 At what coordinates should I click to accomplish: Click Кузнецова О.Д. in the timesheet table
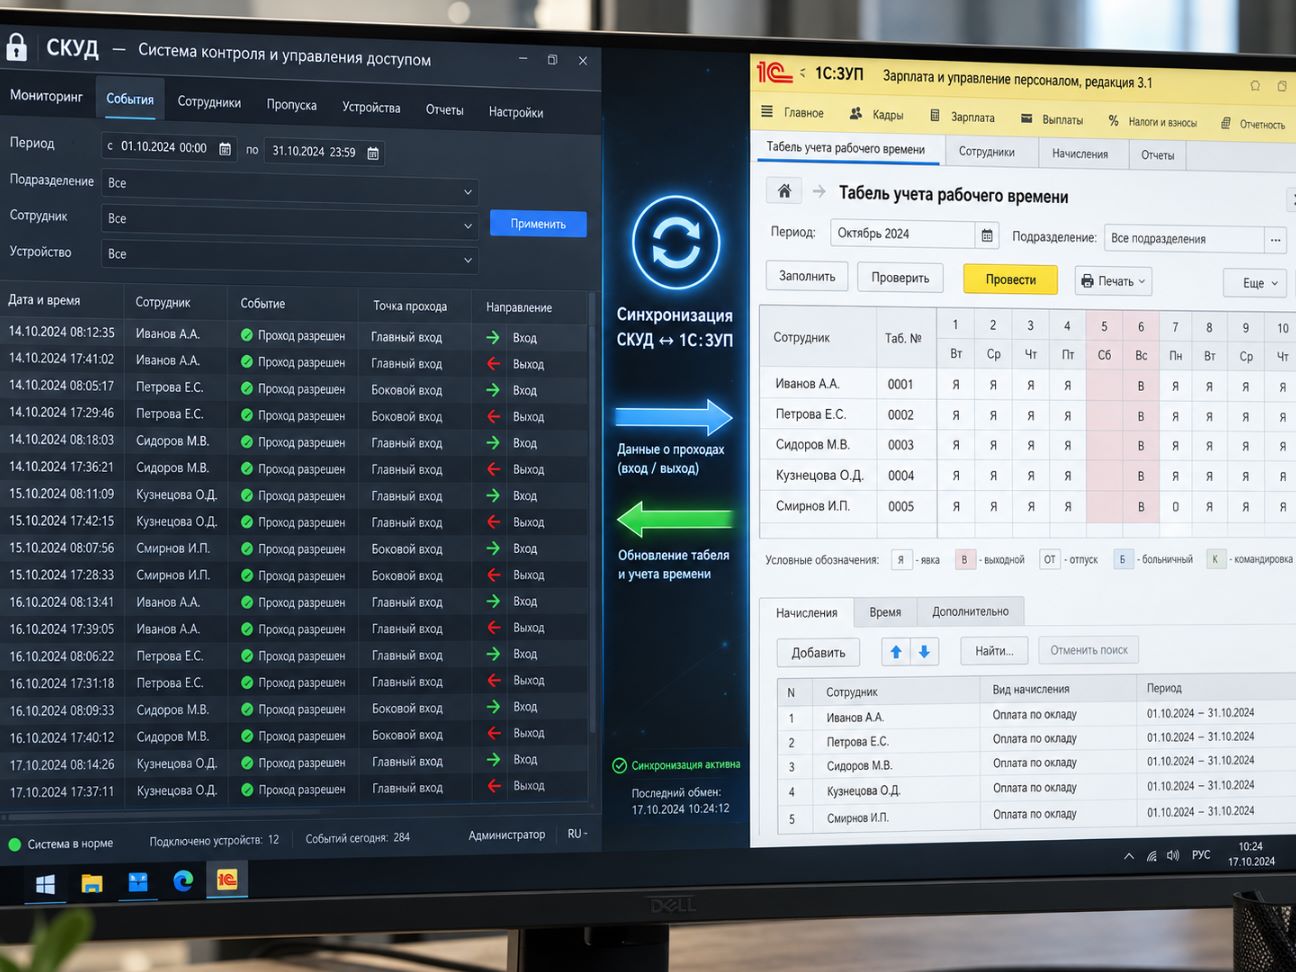[x=819, y=475]
